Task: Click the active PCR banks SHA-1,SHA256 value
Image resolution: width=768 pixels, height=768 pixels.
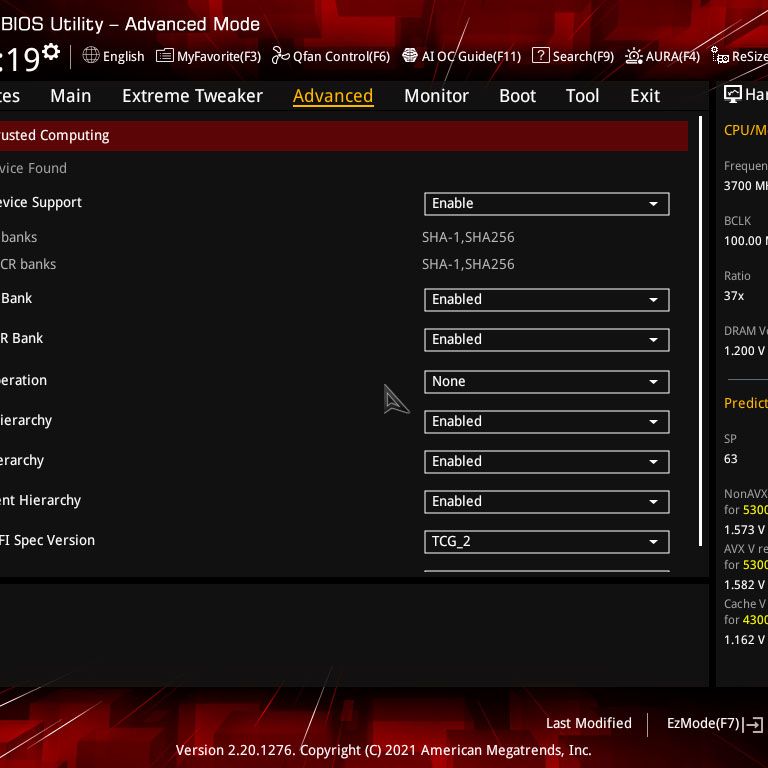Action: pos(468,238)
